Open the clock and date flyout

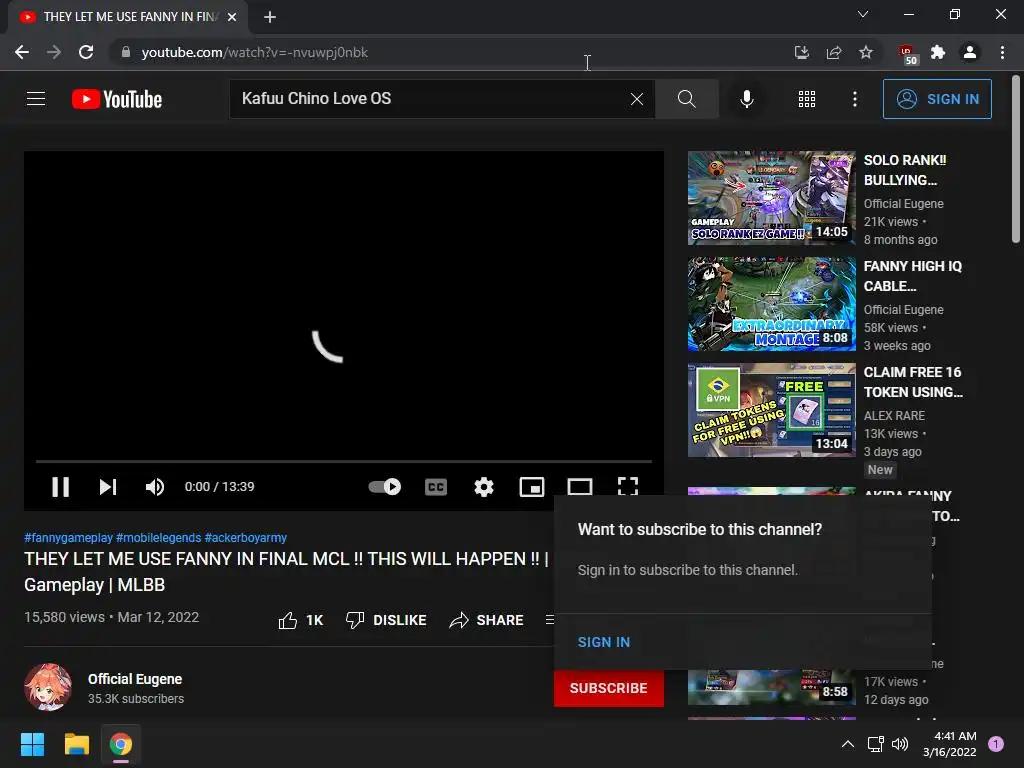[x=950, y=744]
